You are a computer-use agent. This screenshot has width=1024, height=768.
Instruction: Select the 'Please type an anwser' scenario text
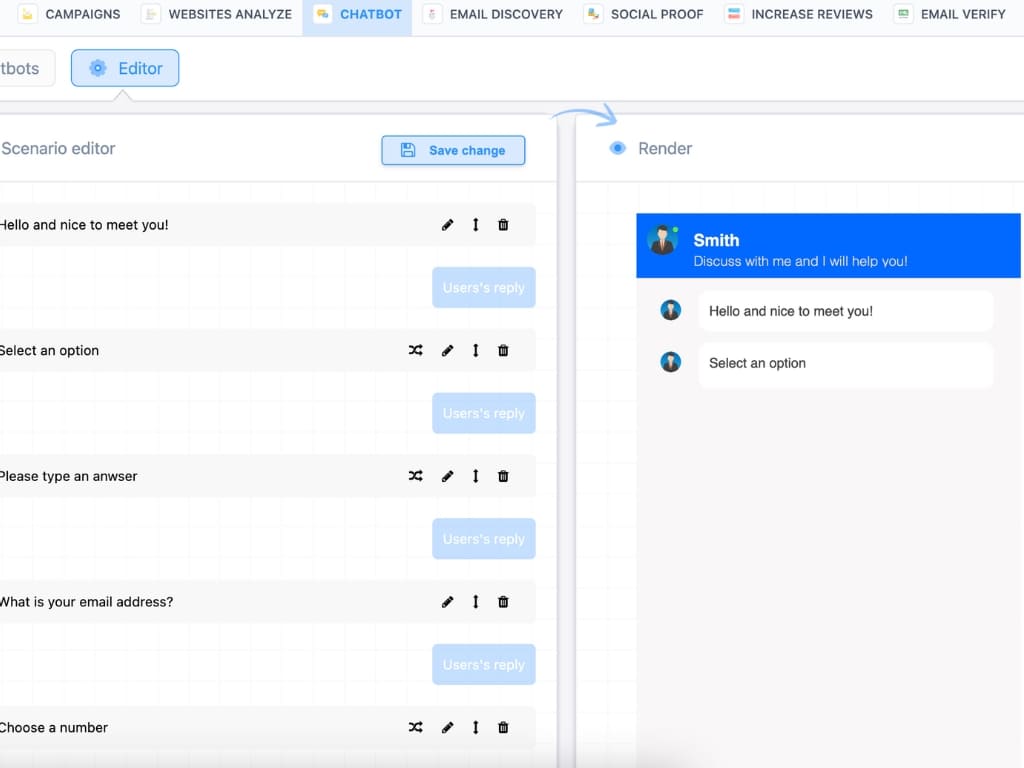point(69,476)
